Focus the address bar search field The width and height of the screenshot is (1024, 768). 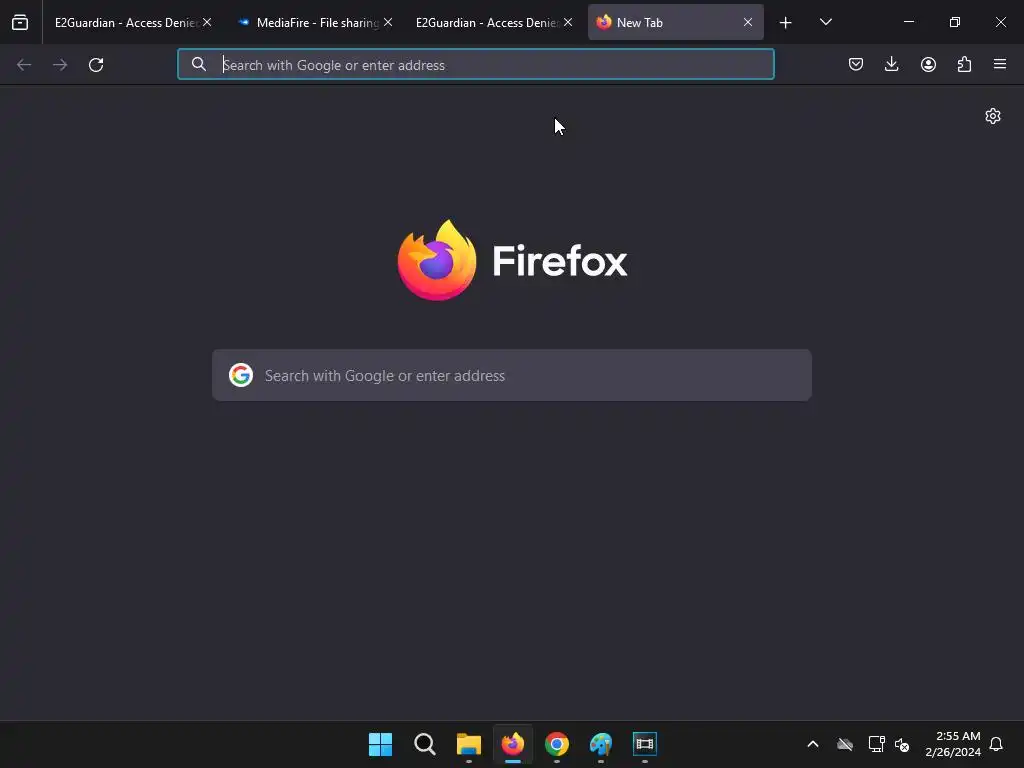pos(475,65)
